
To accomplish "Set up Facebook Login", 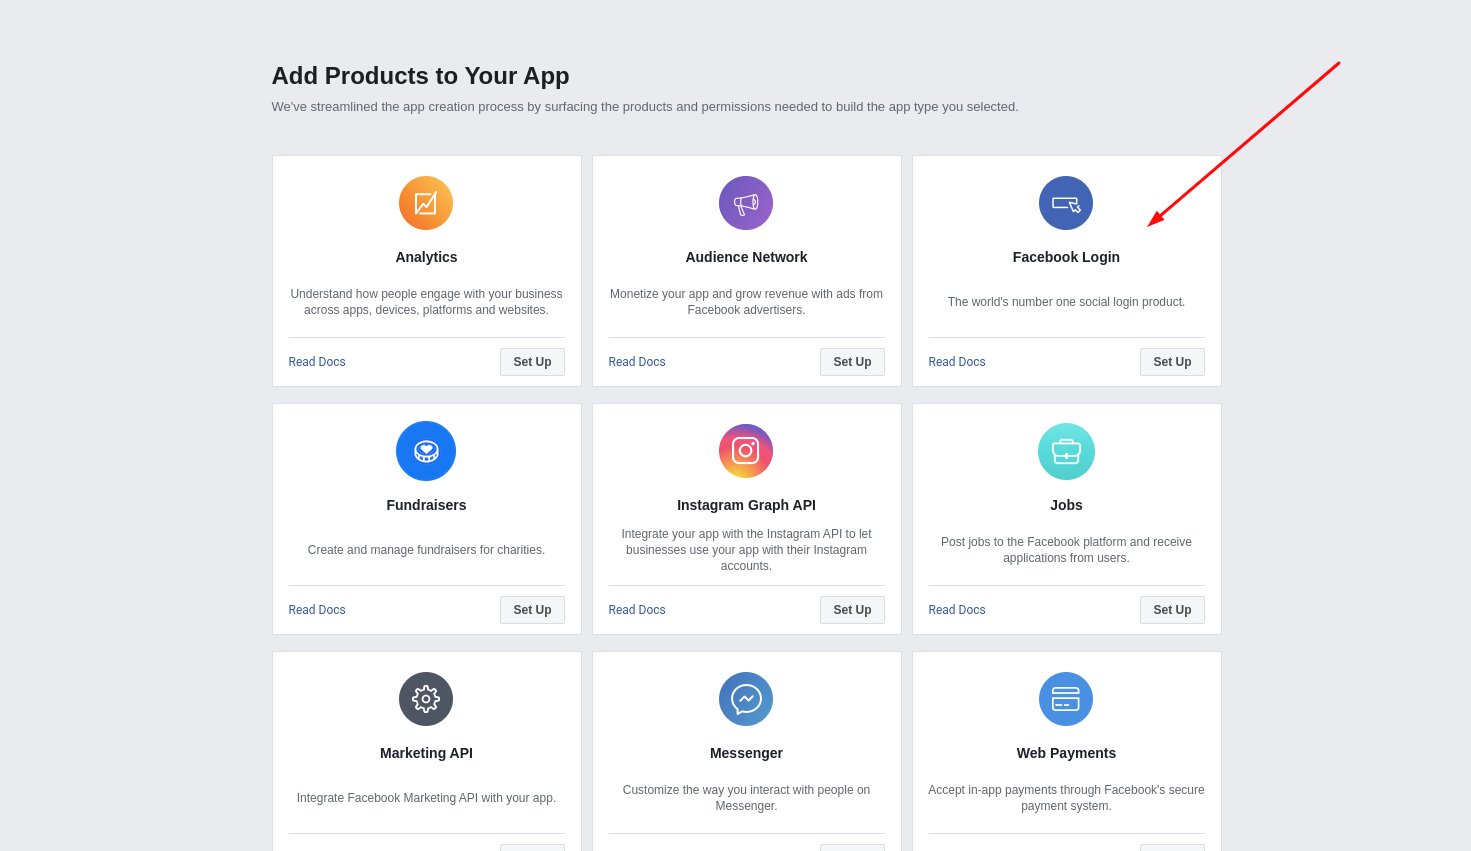I will point(1172,362).
